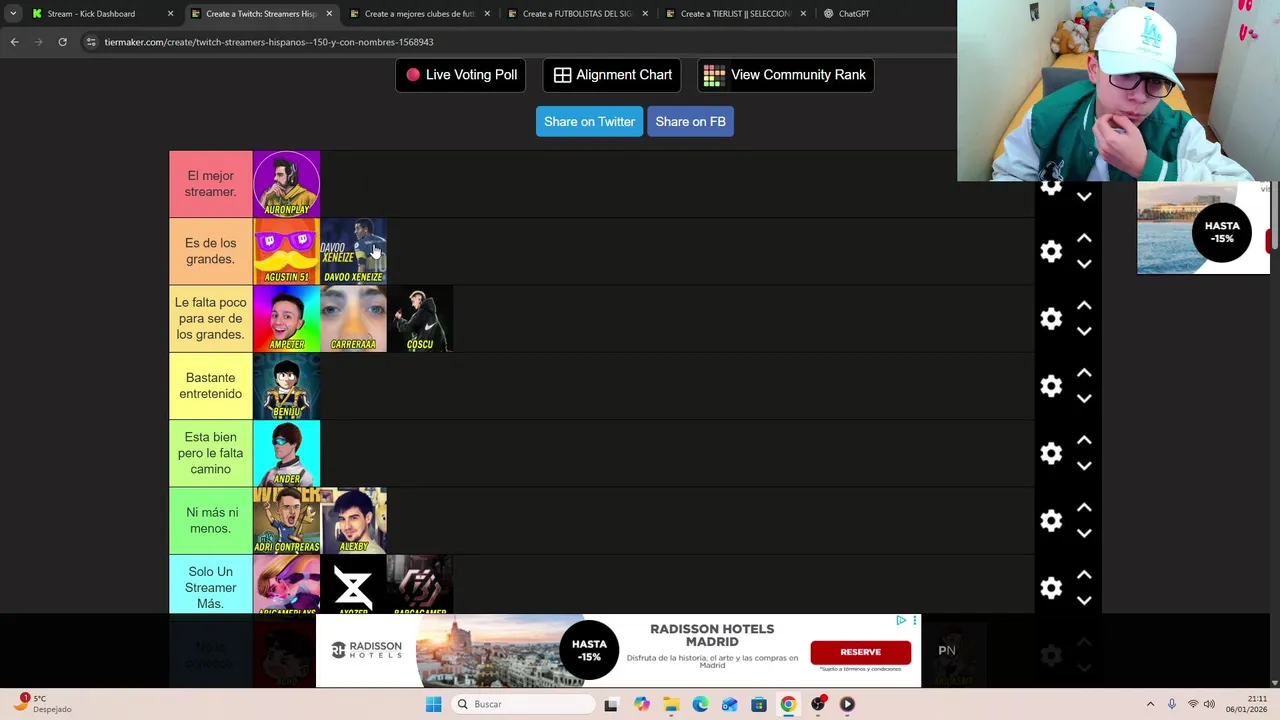Viewport: 1280px width, 720px height.
Task: Select the Ander streamer image
Action: (x=286, y=453)
